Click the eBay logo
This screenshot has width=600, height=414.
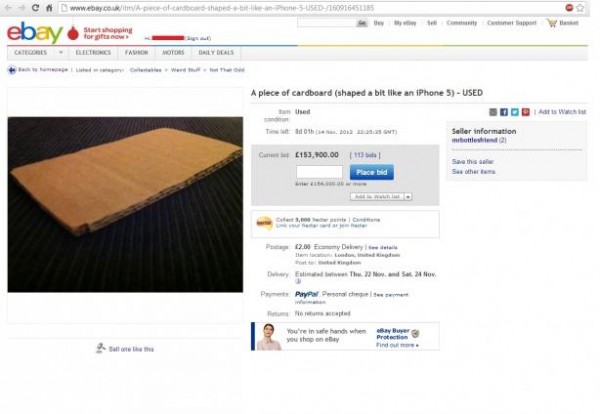[x=35, y=33]
